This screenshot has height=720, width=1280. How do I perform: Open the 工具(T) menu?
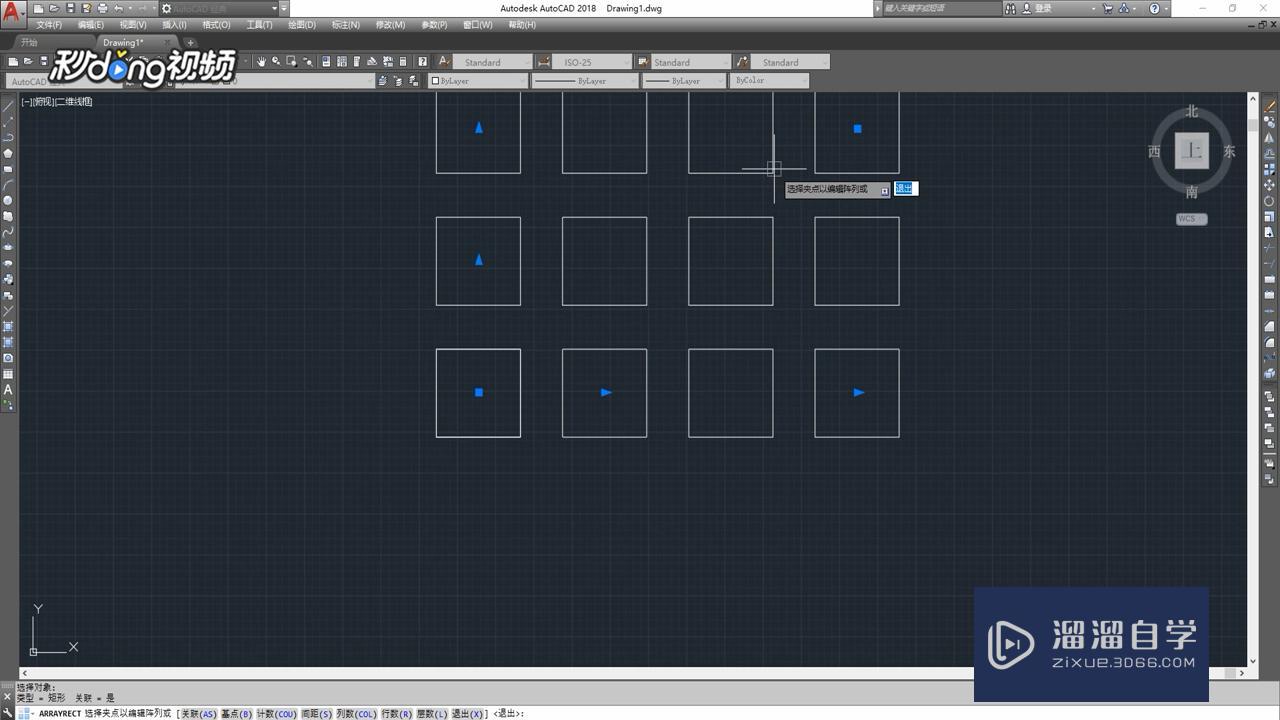[x=259, y=25]
